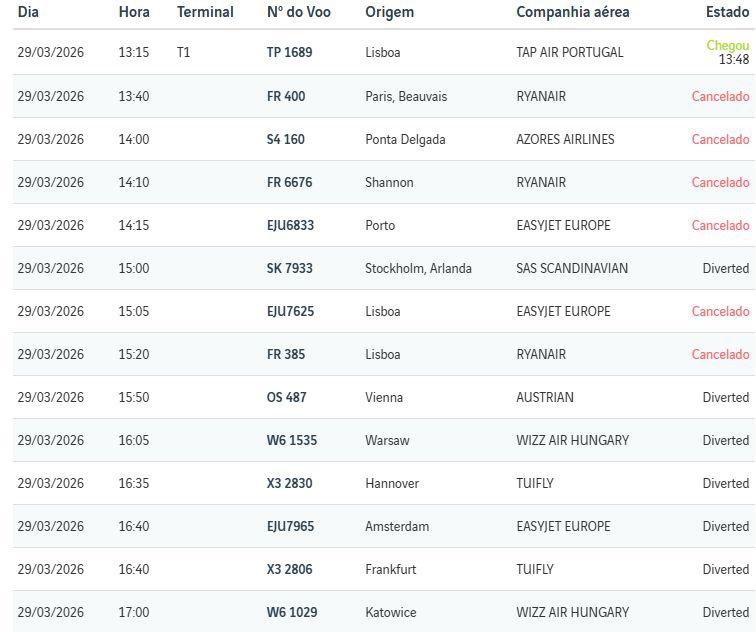The image size is (756, 632).
Task: Select flight X3 2806 from Frankfurt
Action: (289, 570)
